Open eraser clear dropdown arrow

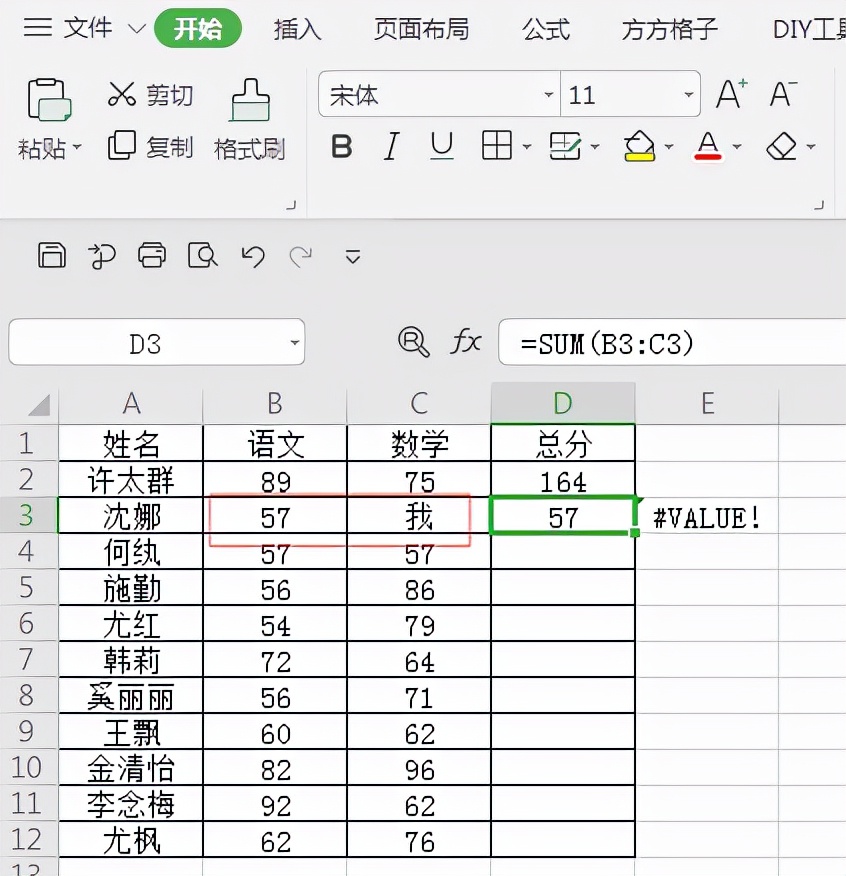click(811, 147)
